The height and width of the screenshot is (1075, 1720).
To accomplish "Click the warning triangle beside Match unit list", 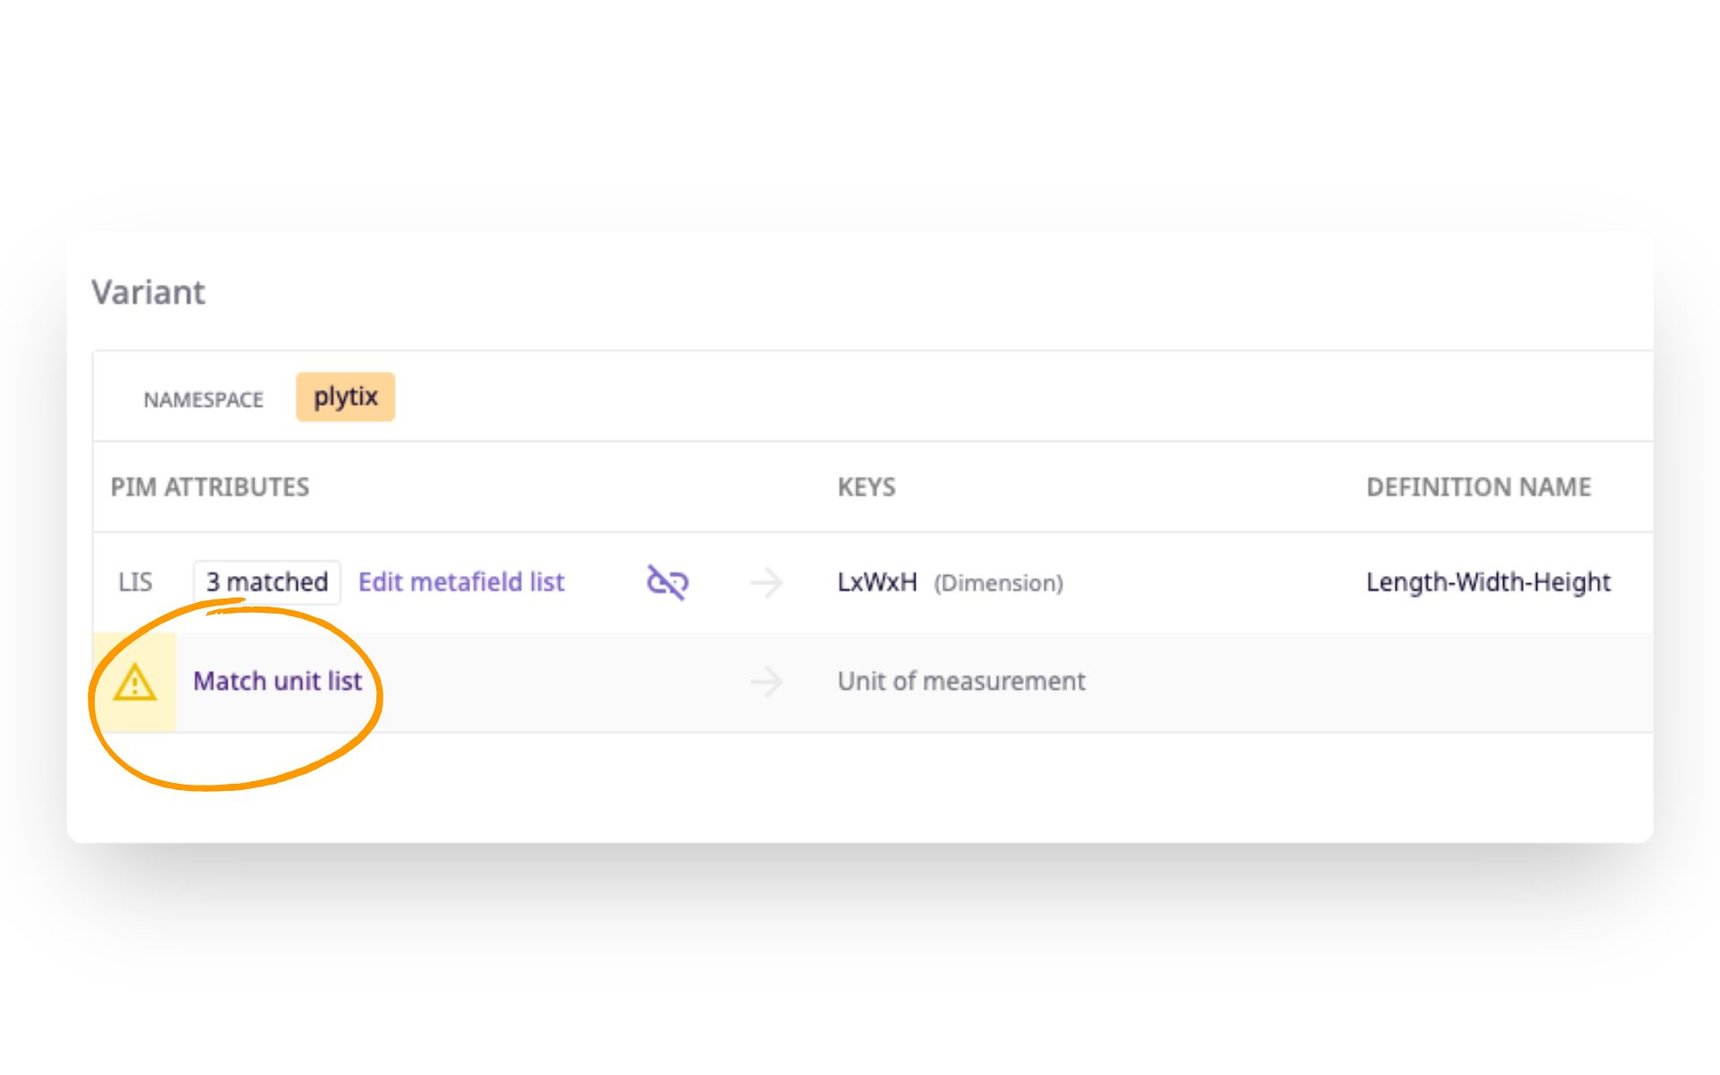I will pyautogui.click(x=133, y=682).
